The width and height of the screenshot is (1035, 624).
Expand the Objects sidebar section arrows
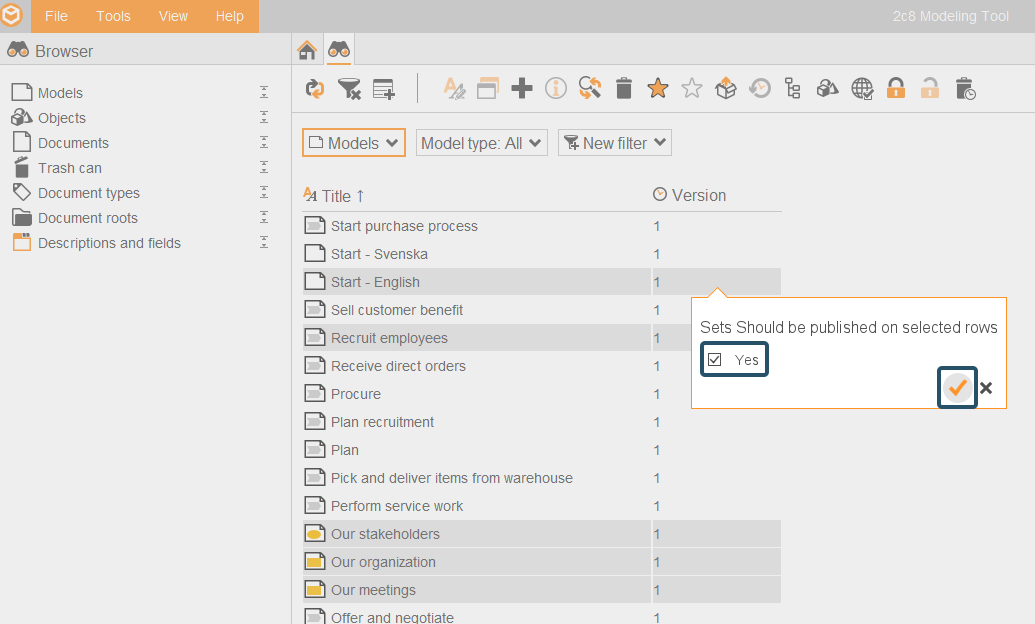coord(264,118)
